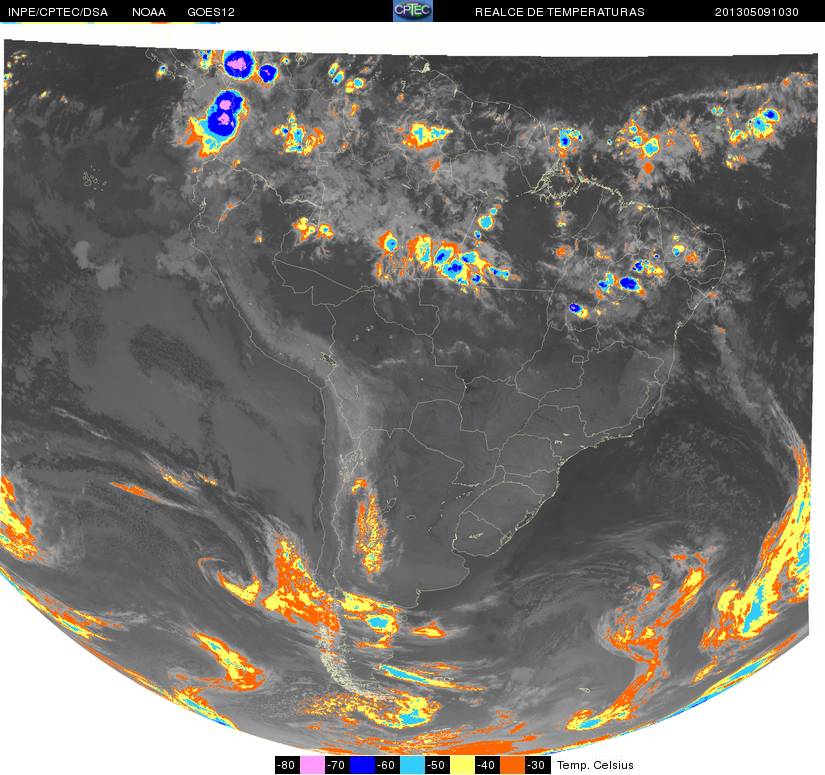825x775 pixels.
Task: Click the NOAA label in header
Action: (149, 12)
